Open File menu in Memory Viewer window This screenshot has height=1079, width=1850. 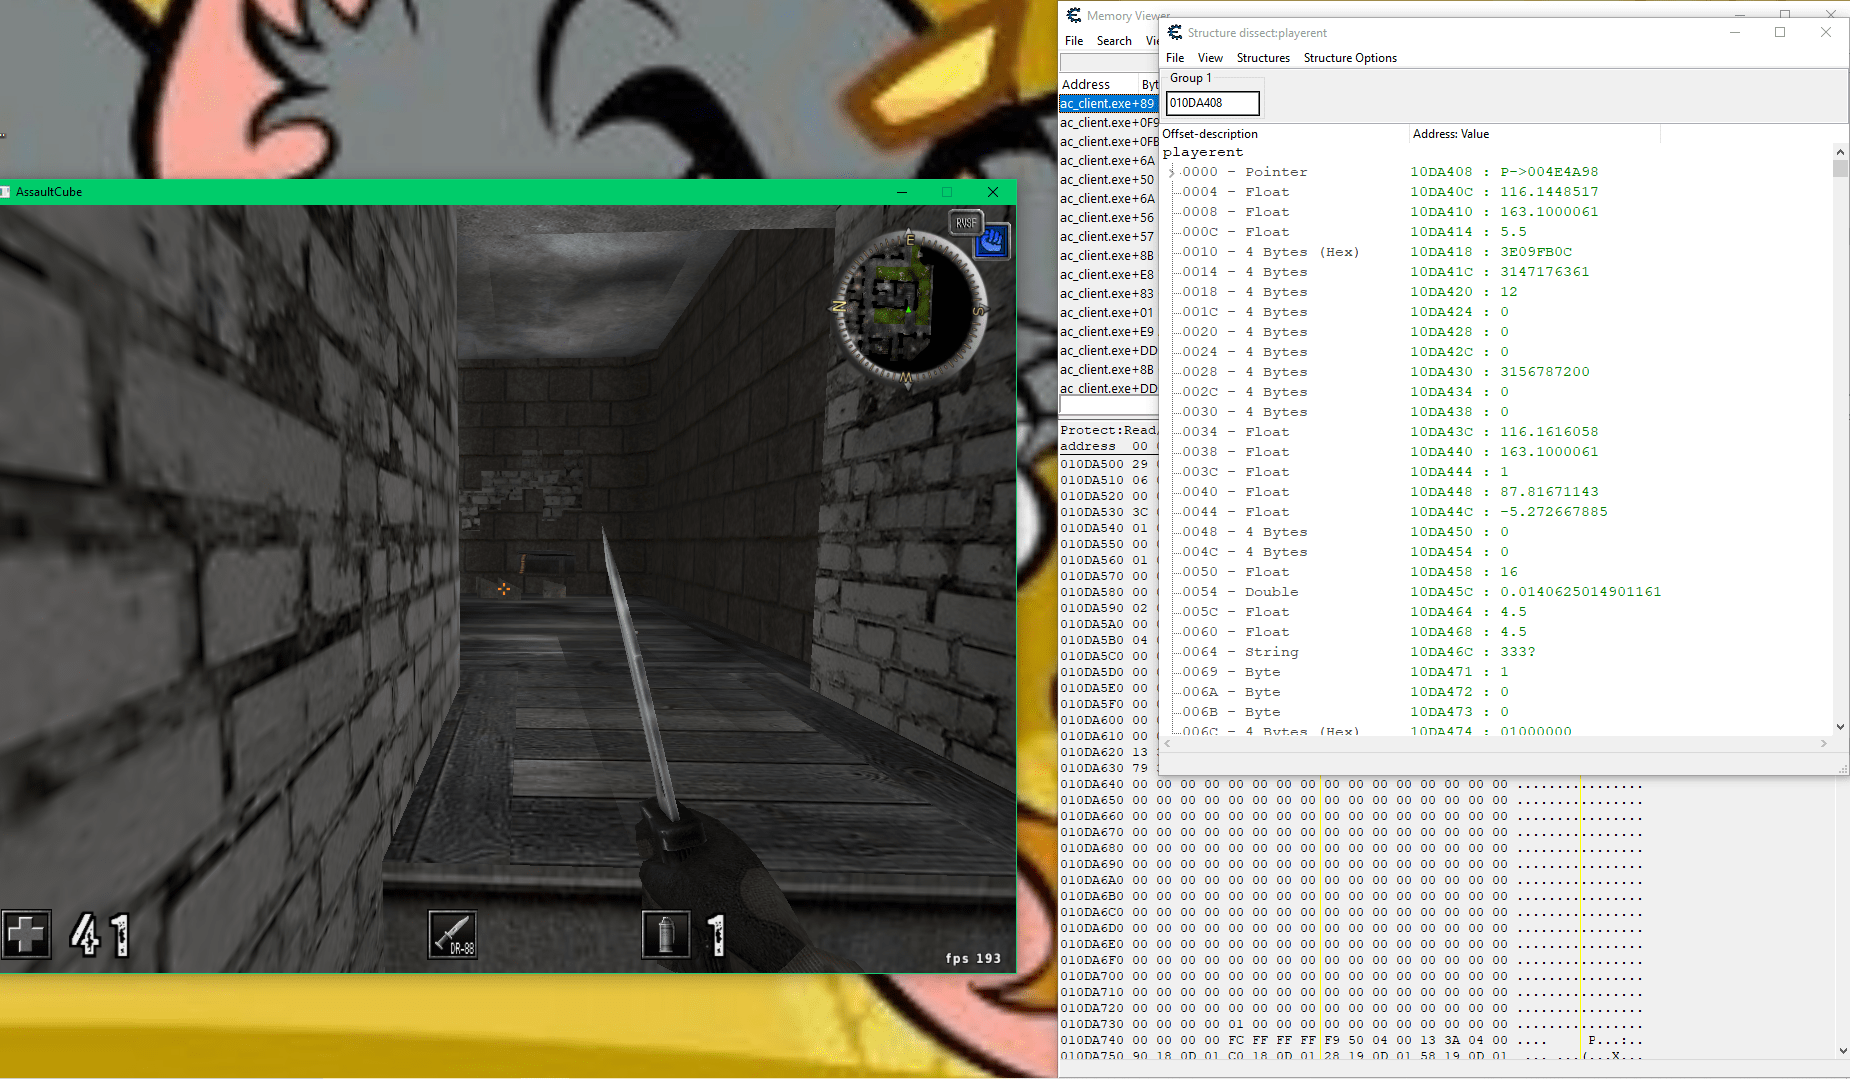pos(1074,41)
